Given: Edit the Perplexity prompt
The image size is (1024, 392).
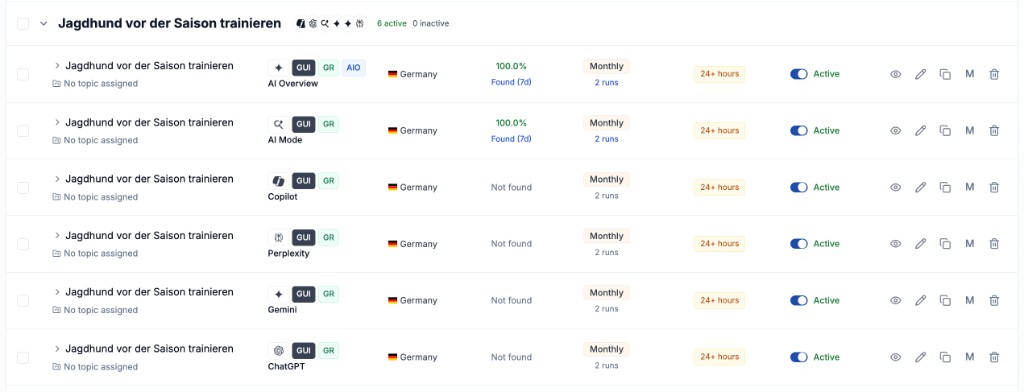Looking at the screenshot, I should pyautogui.click(x=920, y=244).
